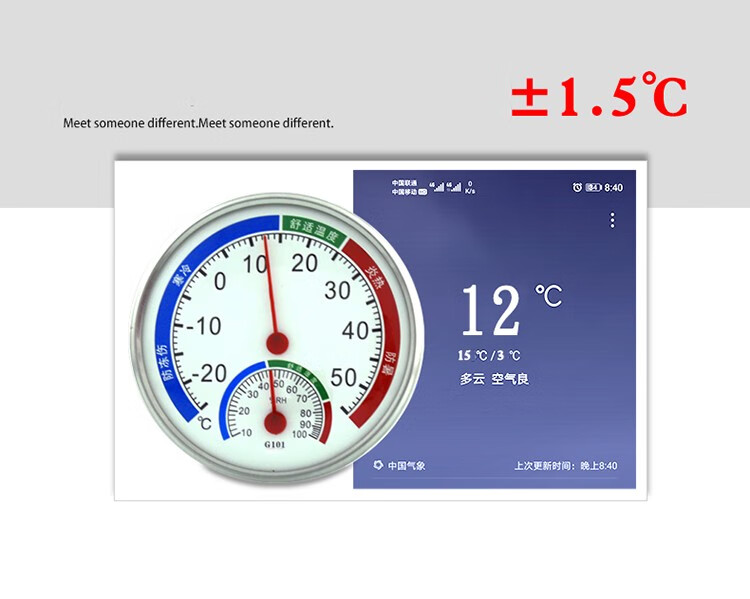
Task: Click the 8:40 clock in status bar
Action: (613, 188)
